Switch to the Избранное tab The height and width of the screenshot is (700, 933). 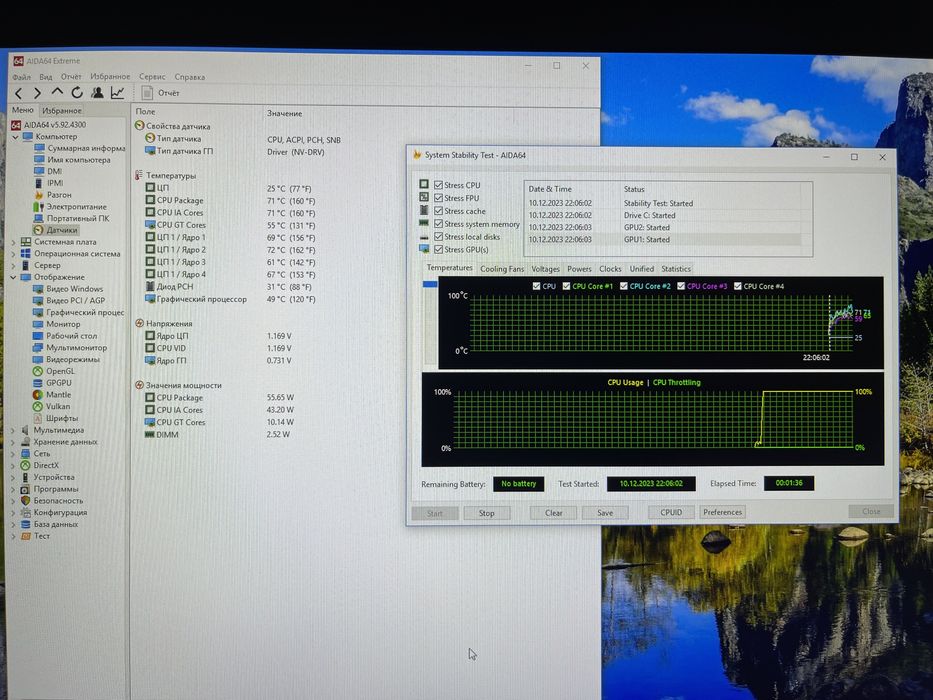point(62,111)
